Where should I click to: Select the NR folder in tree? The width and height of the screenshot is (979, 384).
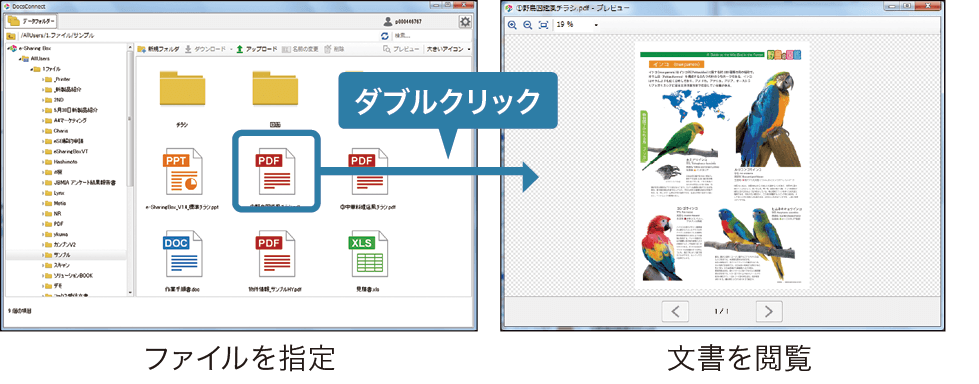coord(54,214)
